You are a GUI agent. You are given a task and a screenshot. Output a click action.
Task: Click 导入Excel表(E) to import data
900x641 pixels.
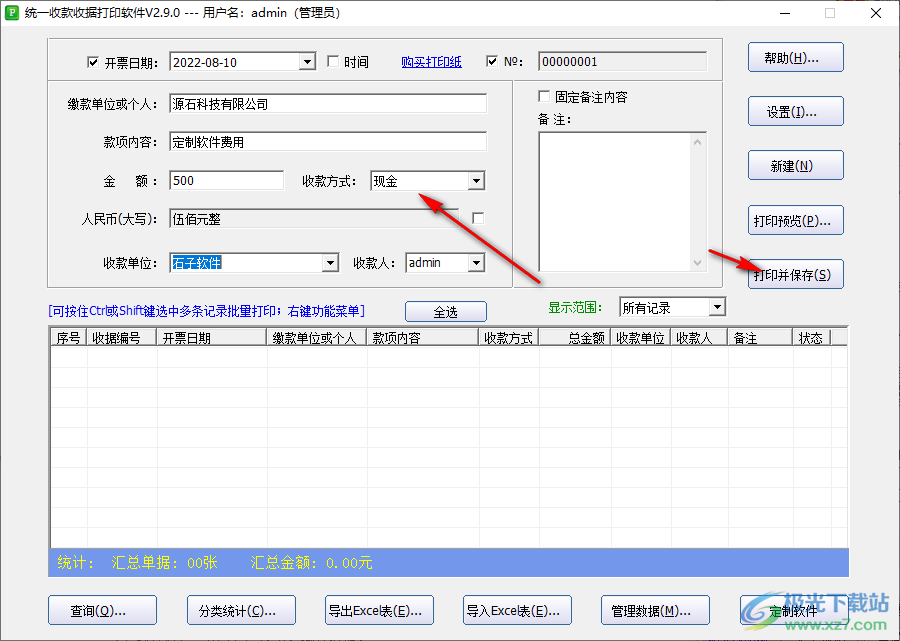click(517, 609)
